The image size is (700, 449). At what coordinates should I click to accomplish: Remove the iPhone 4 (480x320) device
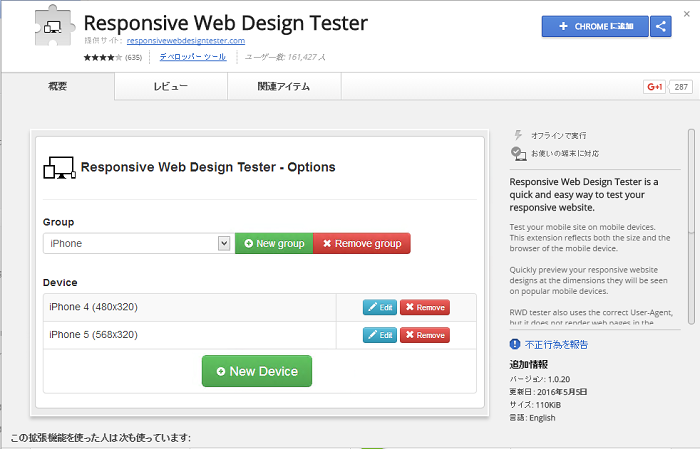point(425,307)
